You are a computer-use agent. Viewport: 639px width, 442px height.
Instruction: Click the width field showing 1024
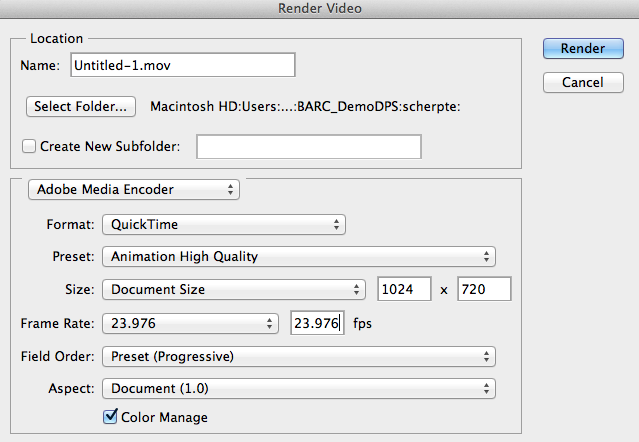point(403,290)
